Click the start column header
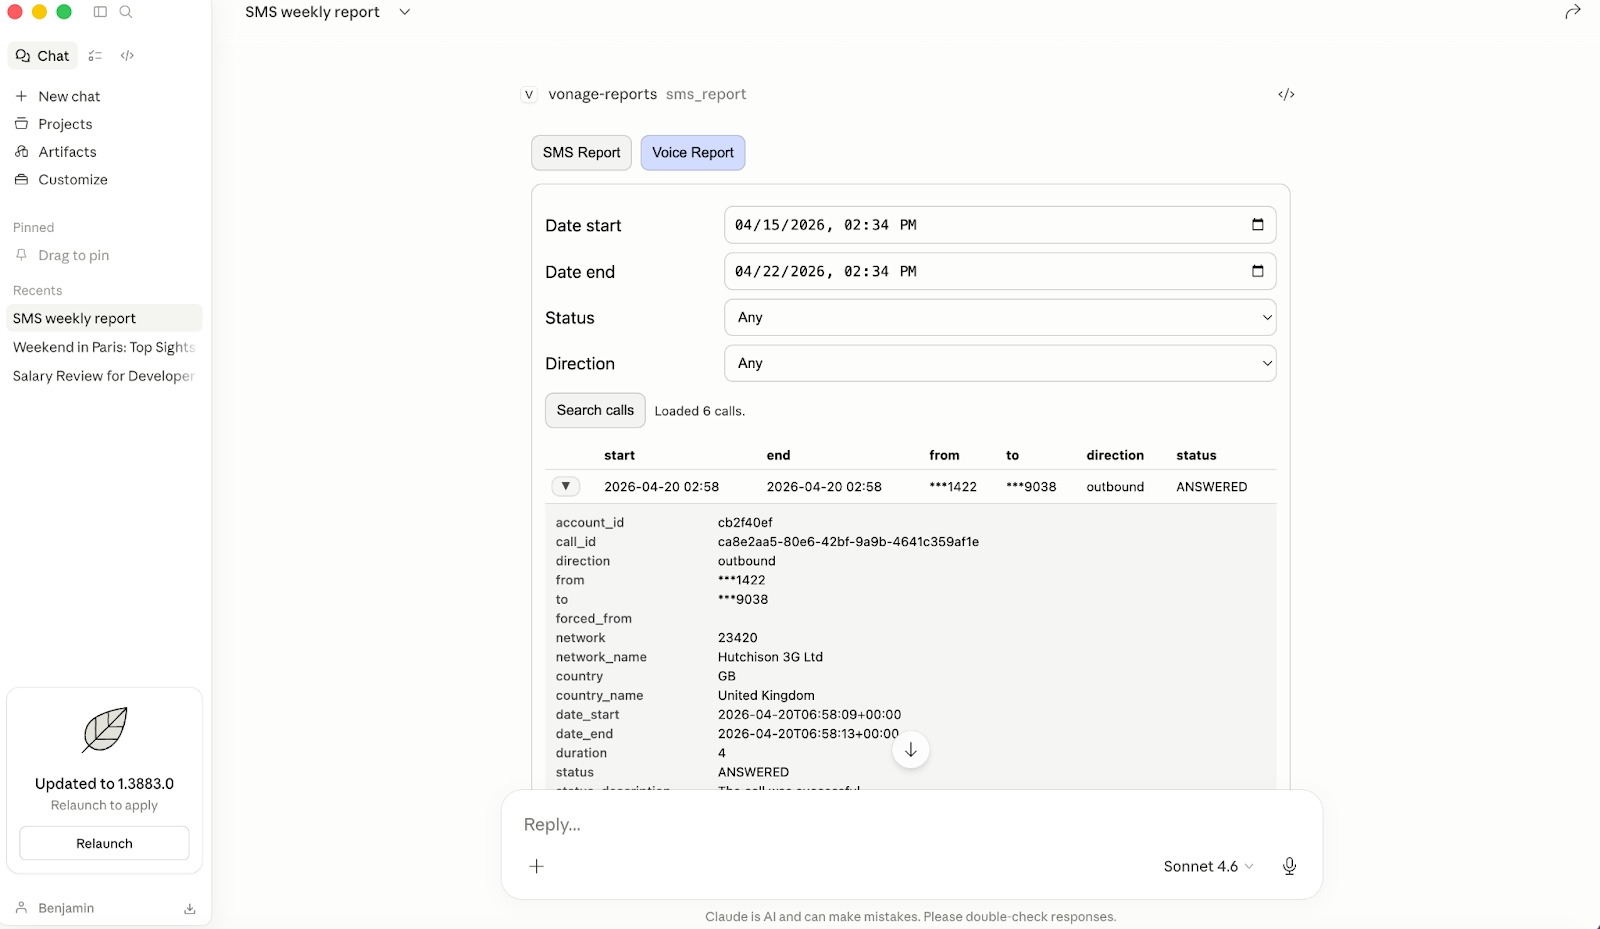This screenshot has width=1600, height=929. [x=619, y=455]
